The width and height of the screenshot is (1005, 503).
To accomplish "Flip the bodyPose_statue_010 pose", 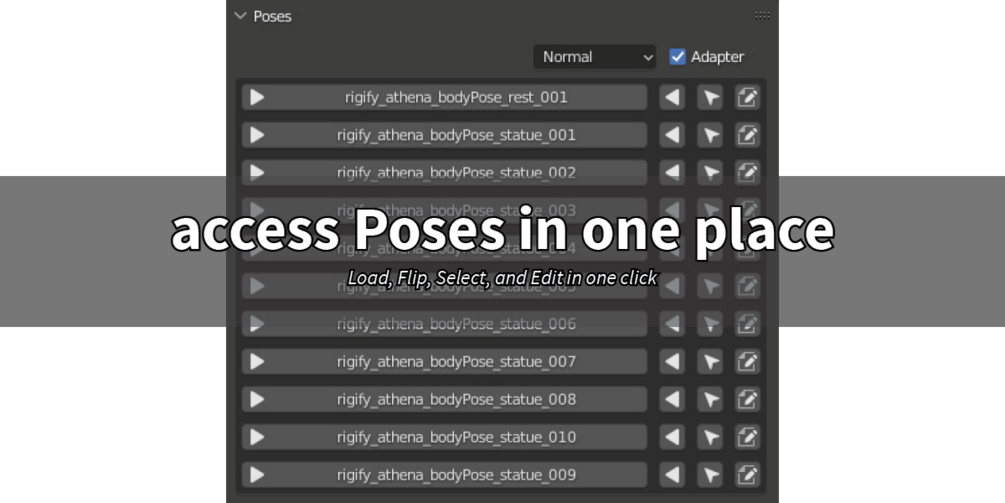I will pos(673,437).
